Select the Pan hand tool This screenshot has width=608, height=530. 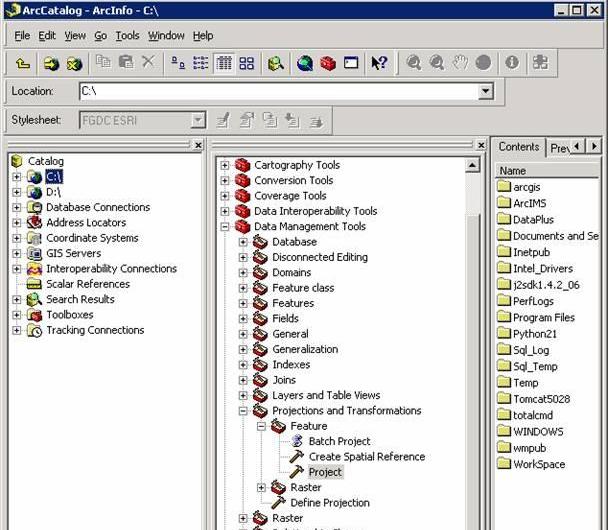point(460,63)
